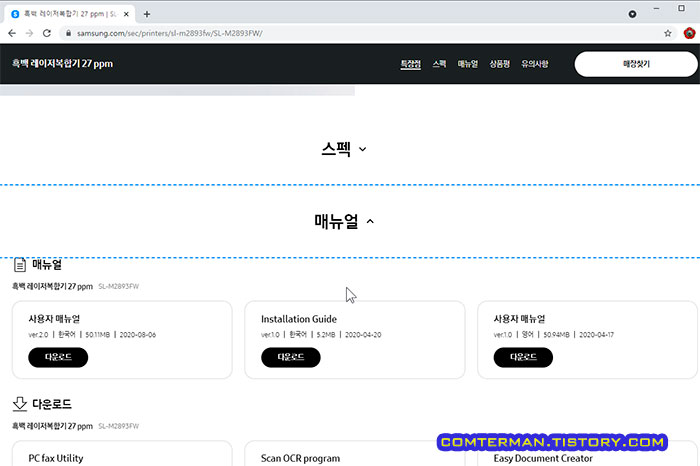
Task: Go back using the browser back arrow
Action: point(12,33)
